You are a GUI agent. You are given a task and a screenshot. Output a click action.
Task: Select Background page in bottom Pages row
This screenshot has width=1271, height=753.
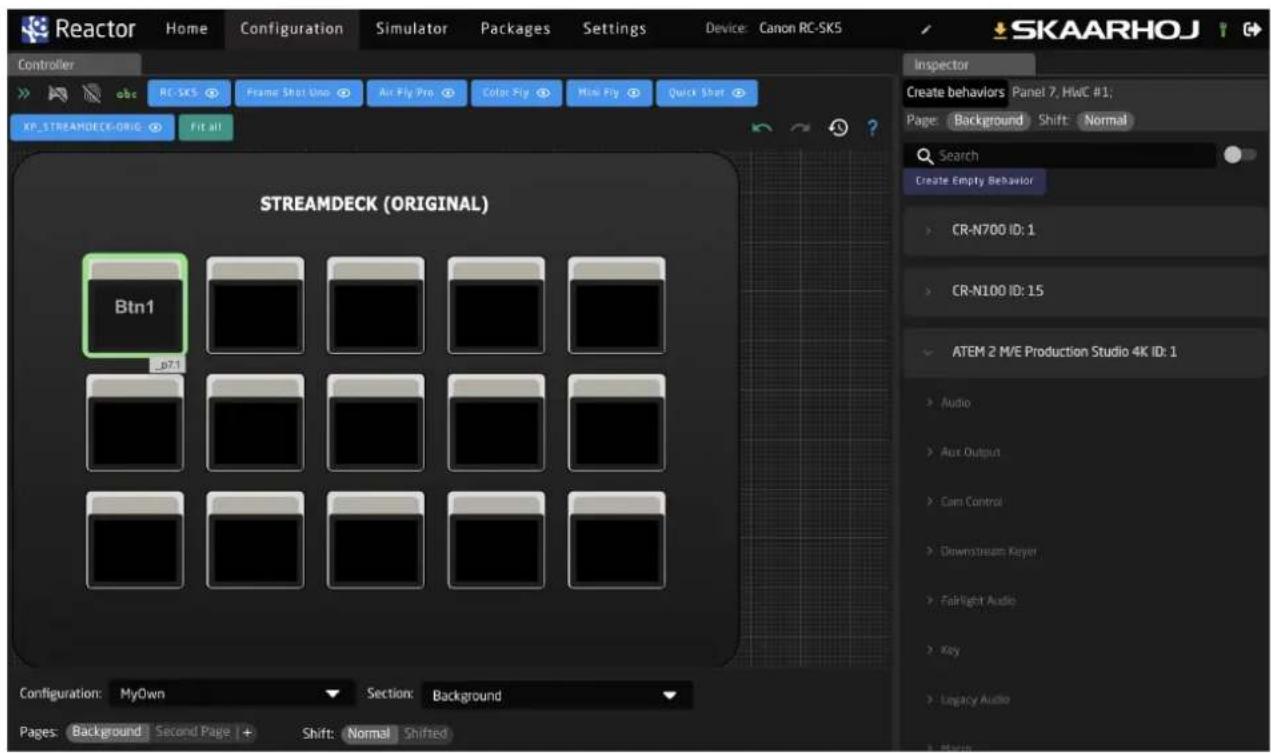[109, 732]
